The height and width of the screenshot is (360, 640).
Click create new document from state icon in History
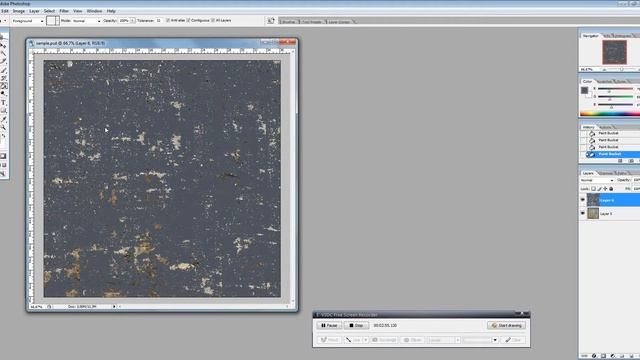click(x=620, y=161)
